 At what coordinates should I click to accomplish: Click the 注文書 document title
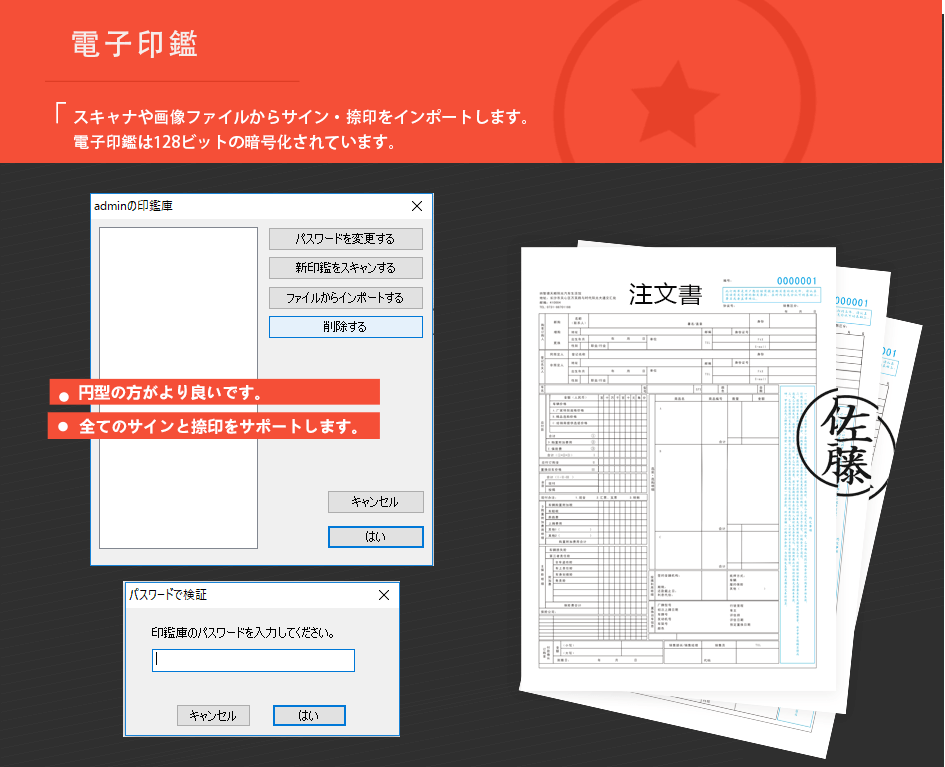pos(665,294)
